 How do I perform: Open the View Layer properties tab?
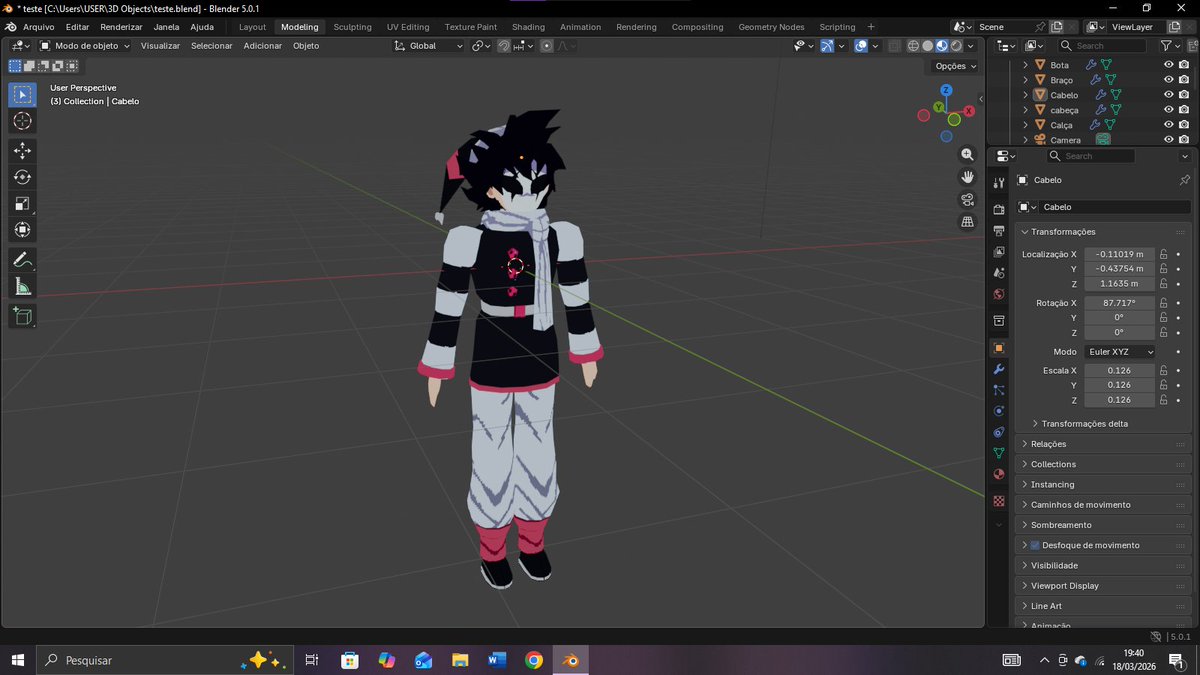998,252
